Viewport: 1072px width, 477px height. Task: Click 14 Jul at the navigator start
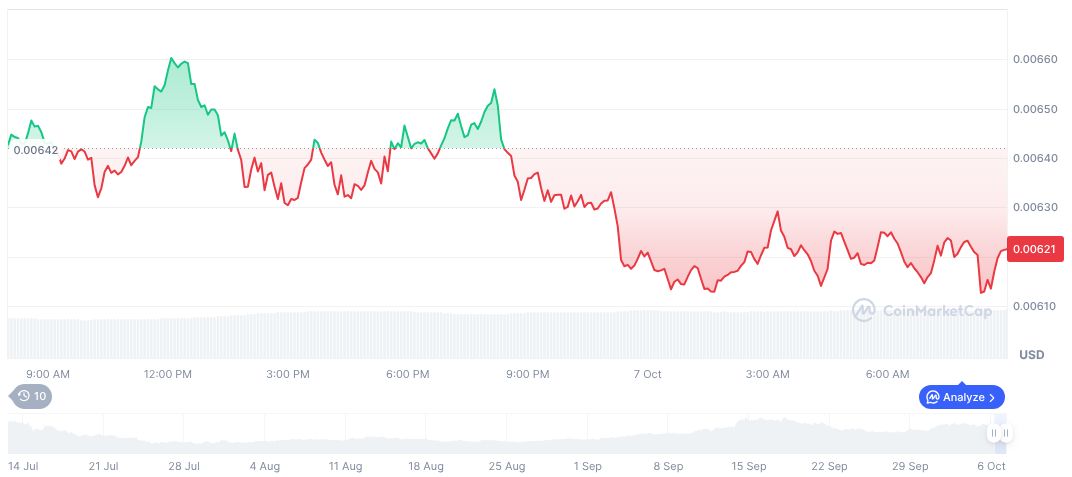[x=23, y=466]
